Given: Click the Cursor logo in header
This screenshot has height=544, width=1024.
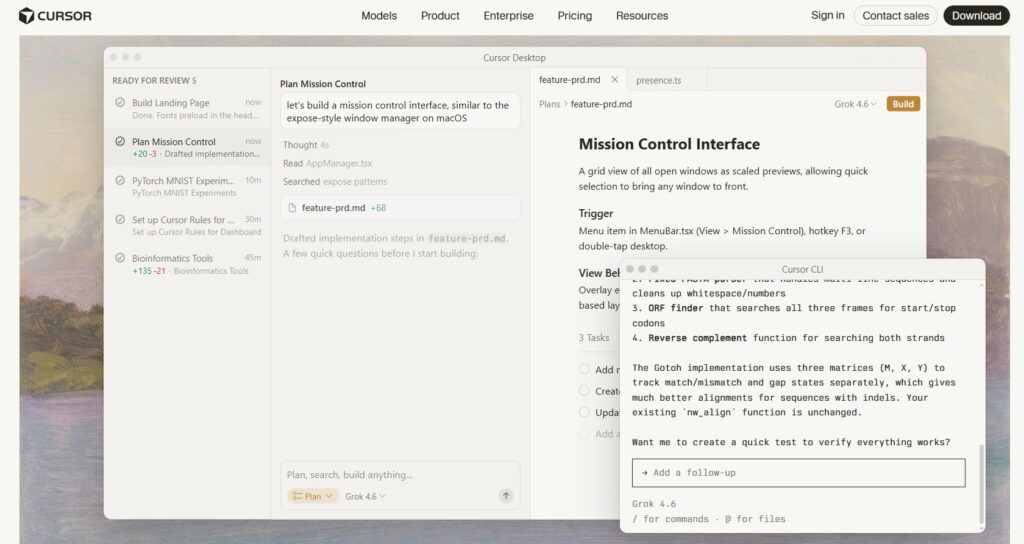Looking at the screenshot, I should coord(55,16).
